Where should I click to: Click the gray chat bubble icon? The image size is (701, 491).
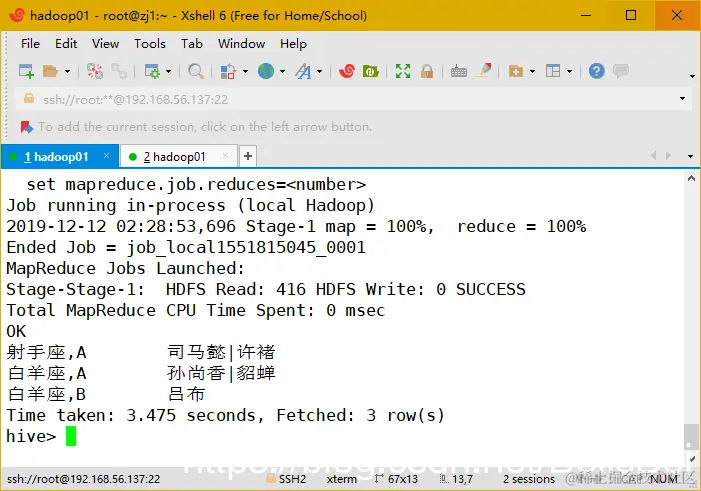(x=621, y=71)
